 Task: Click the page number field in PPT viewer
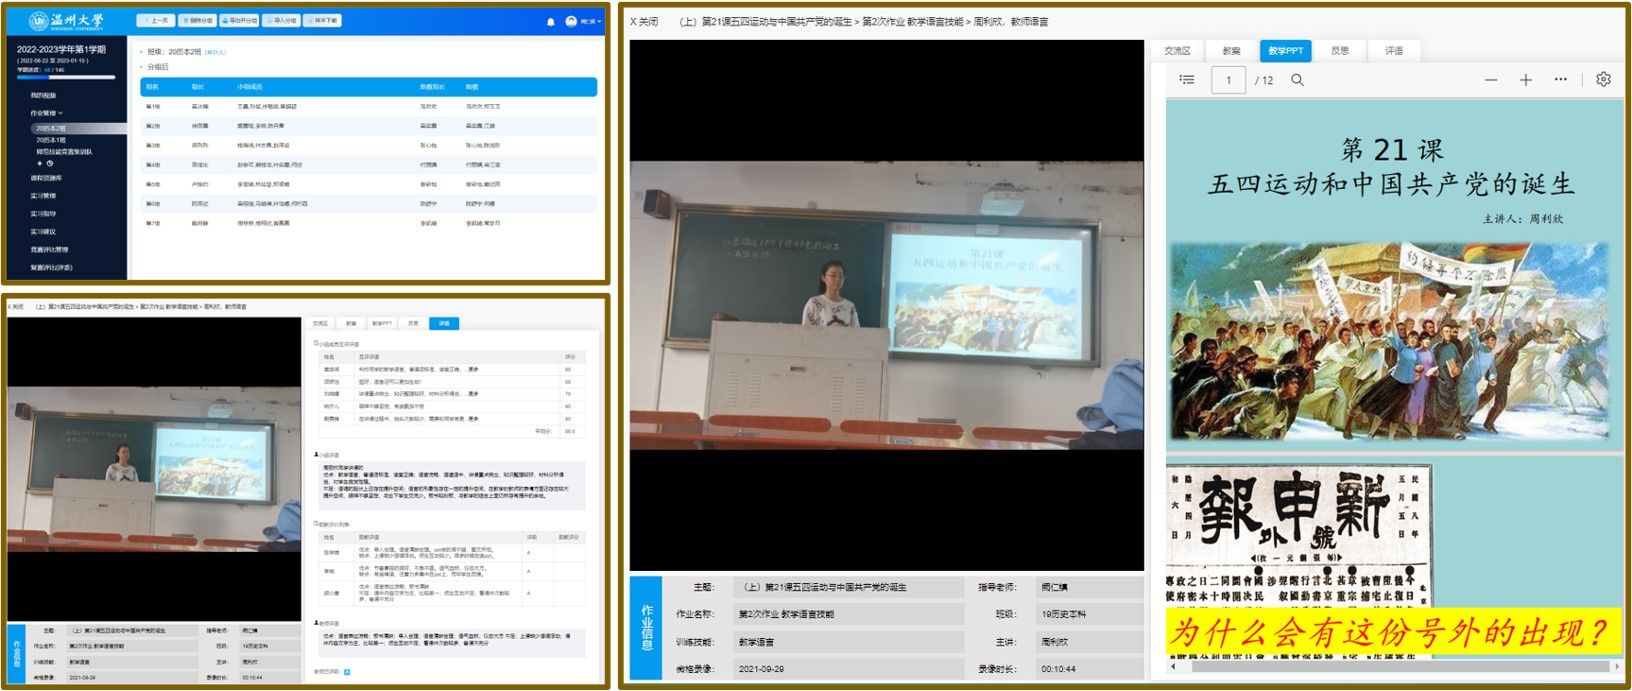pyautogui.click(x=1229, y=80)
